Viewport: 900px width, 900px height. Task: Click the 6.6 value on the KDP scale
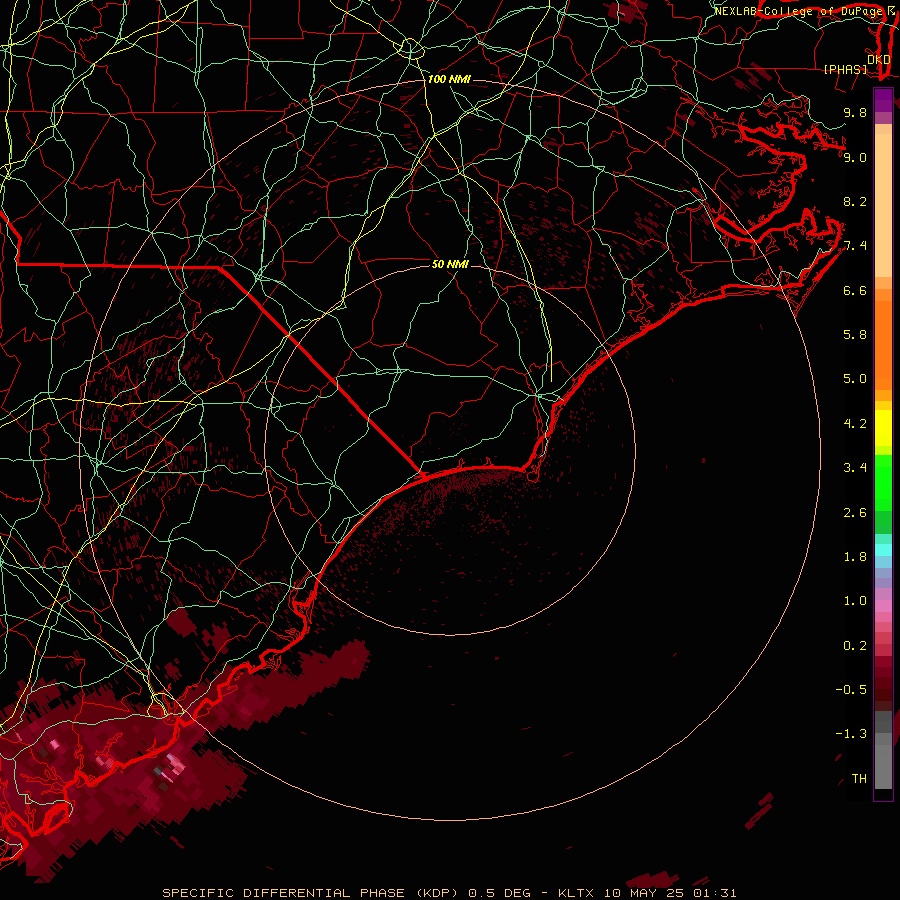(855, 290)
